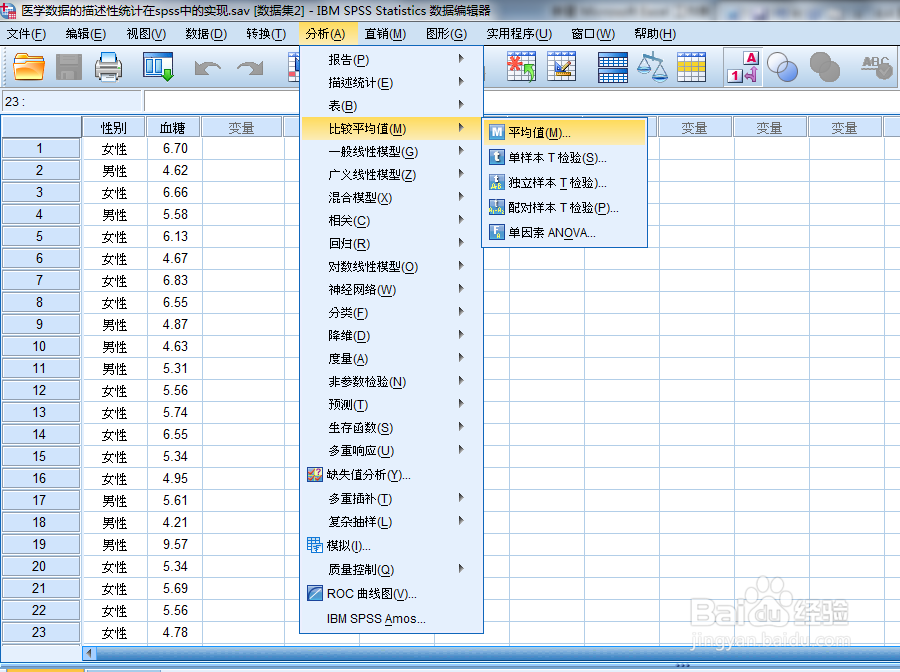Click the Missing value analysis menu icon
The height and width of the screenshot is (672, 900).
pyautogui.click(x=315, y=475)
